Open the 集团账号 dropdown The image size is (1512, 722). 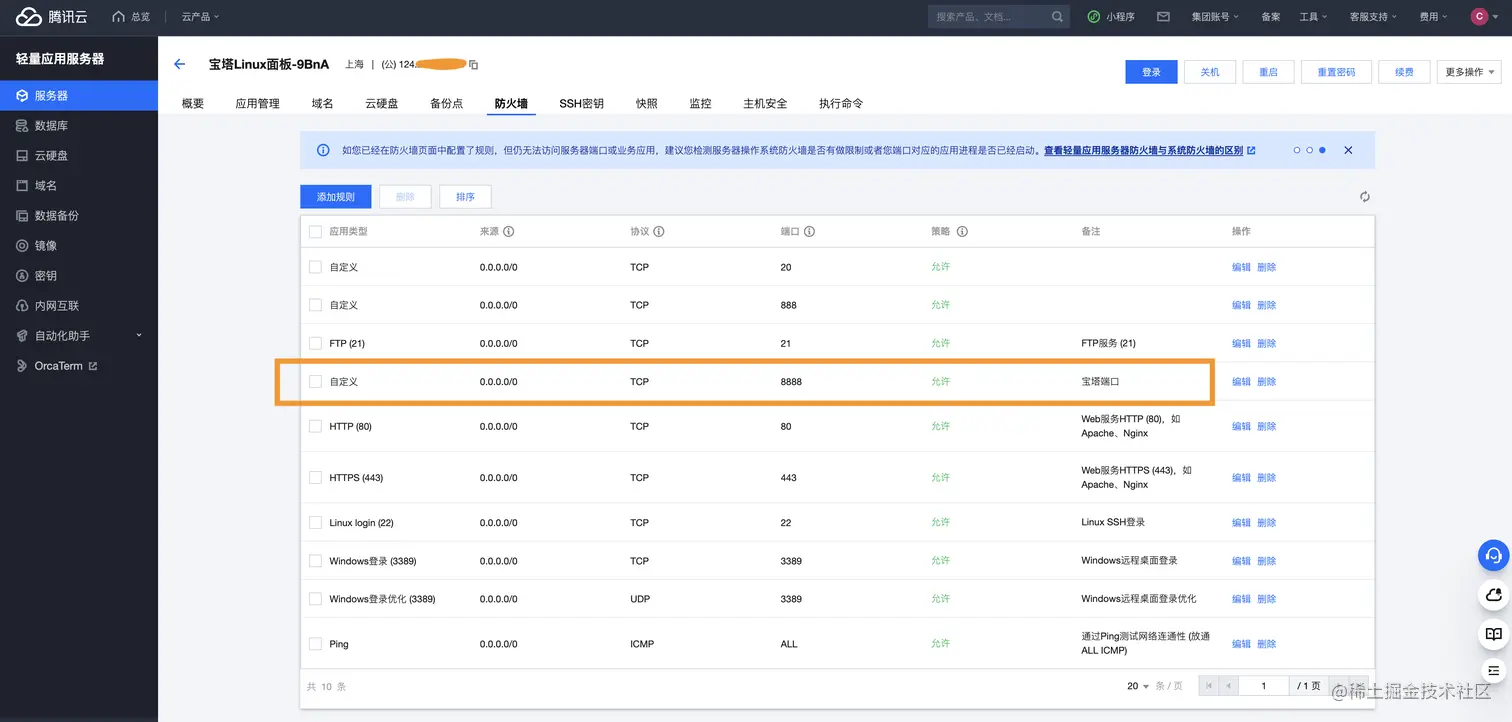pos(1215,17)
